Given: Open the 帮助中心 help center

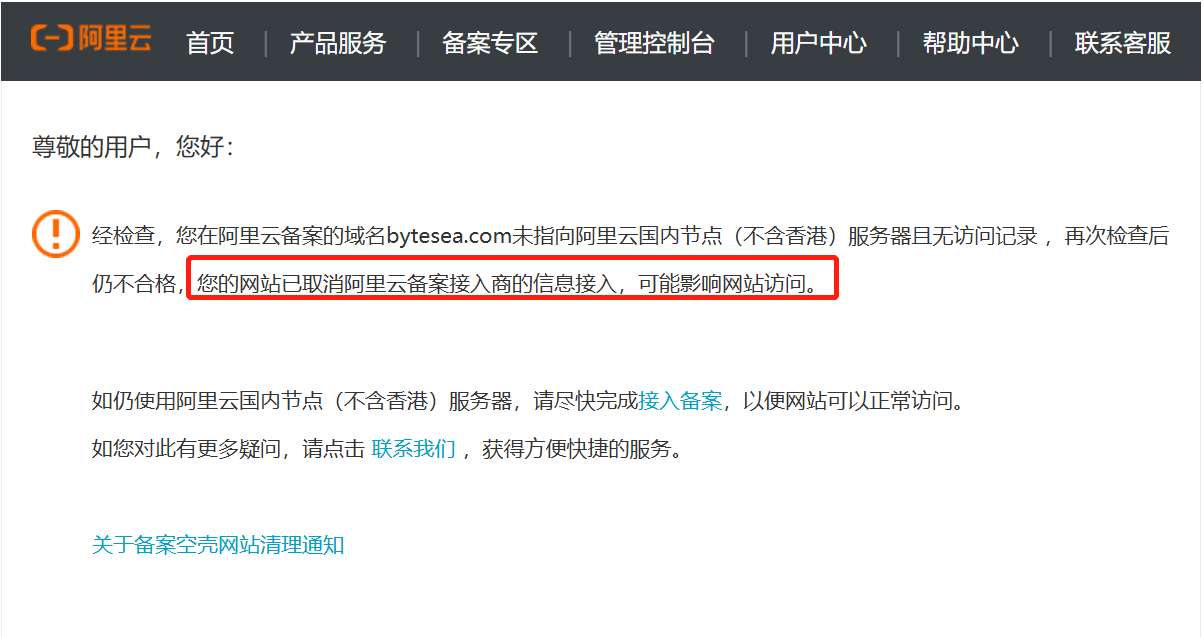Looking at the screenshot, I should point(971,43).
